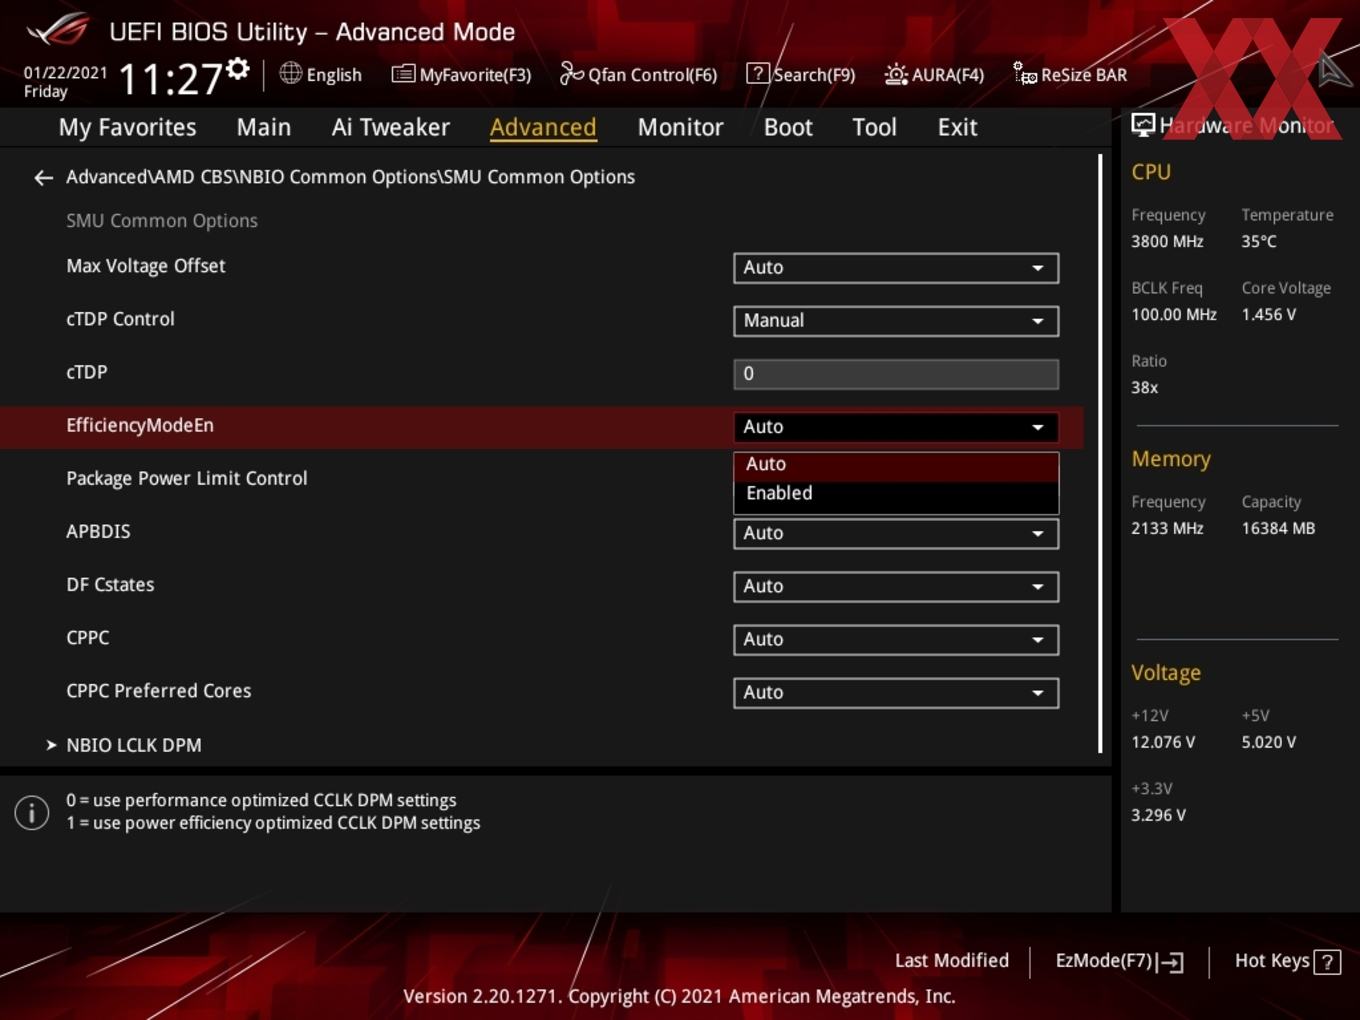1360x1020 pixels.
Task: Click +3.3V reading 3.296 V
Action: [1158, 815]
